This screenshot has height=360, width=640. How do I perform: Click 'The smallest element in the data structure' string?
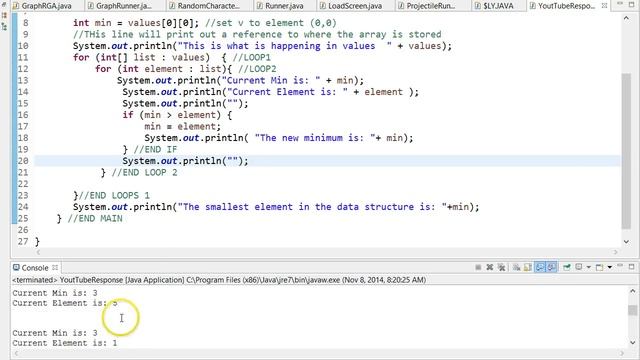pyautogui.click(x=312, y=207)
